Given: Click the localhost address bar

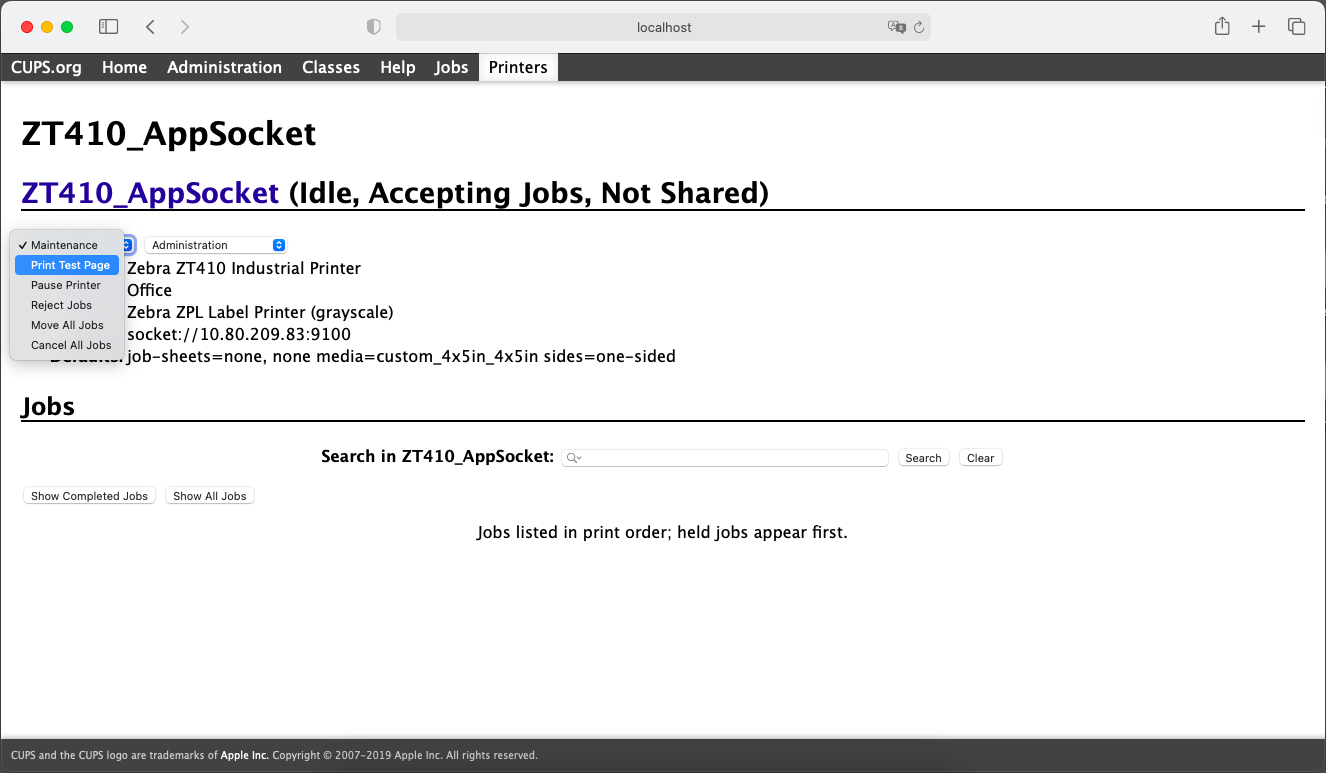Looking at the screenshot, I should (663, 27).
